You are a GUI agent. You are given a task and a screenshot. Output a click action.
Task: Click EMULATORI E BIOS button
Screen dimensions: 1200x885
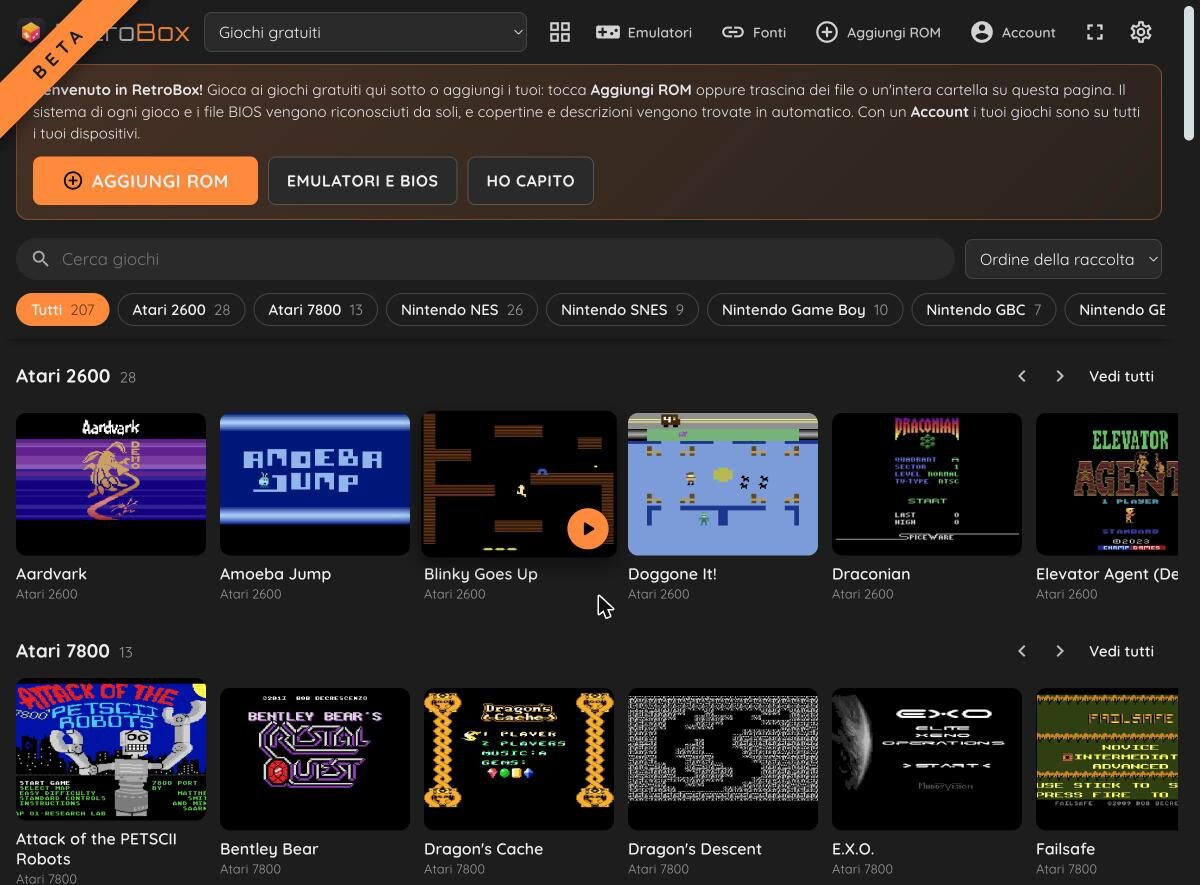pos(362,181)
